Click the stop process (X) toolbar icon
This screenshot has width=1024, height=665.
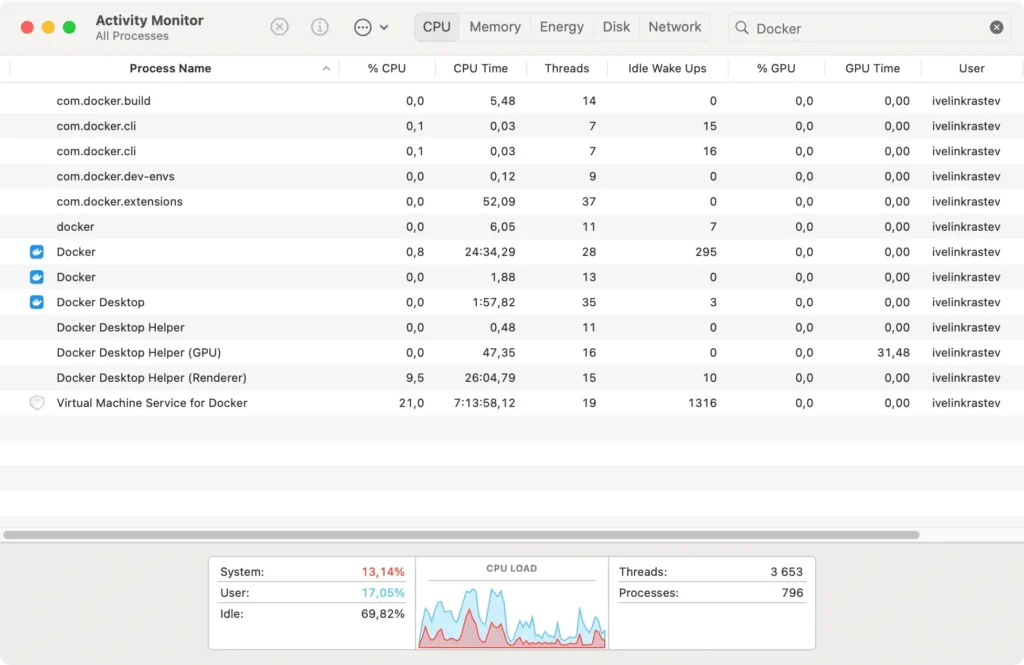click(x=280, y=27)
